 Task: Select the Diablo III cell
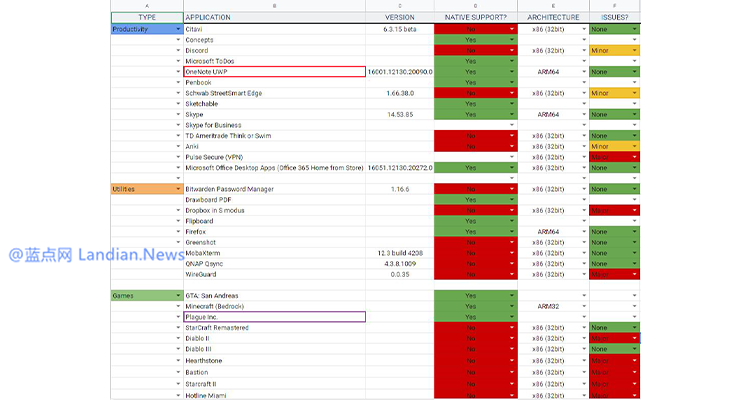(274, 349)
